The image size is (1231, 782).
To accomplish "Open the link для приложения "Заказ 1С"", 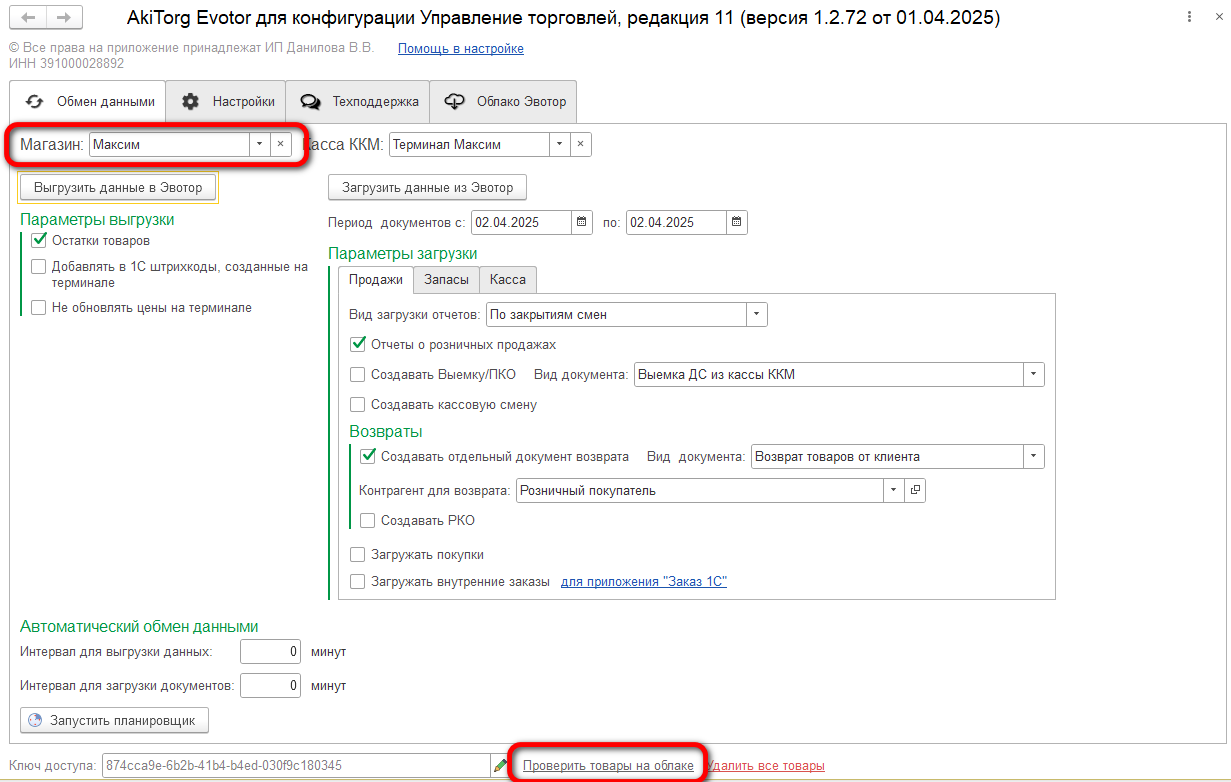I will coord(644,581).
